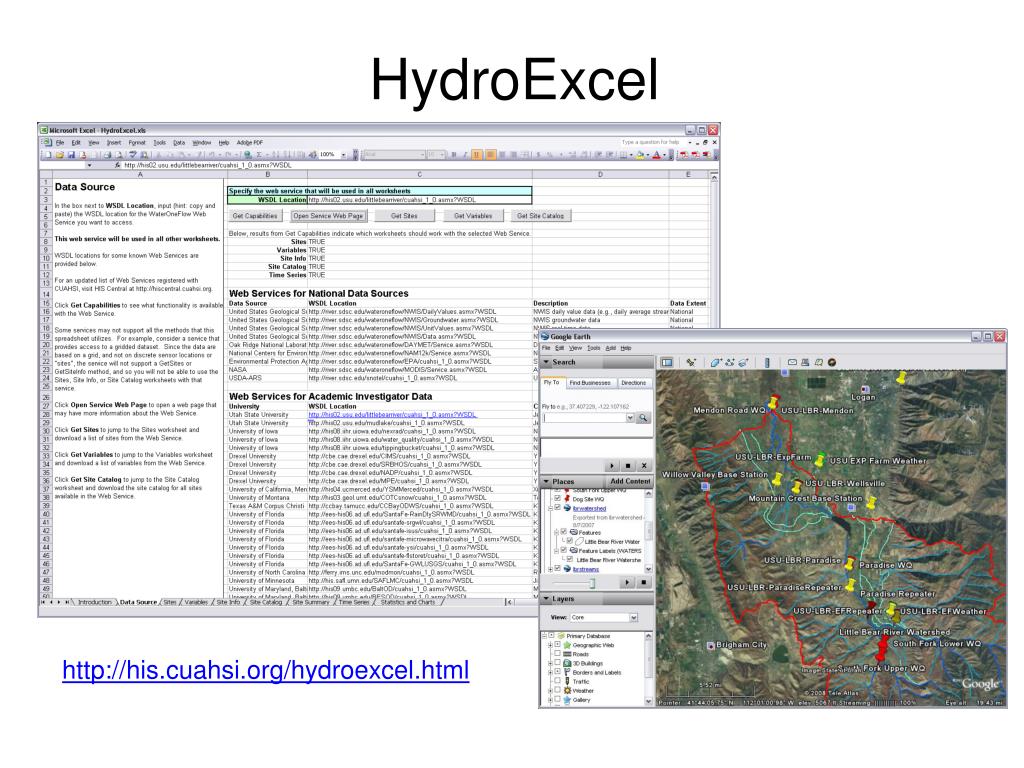This screenshot has height=768, width=1024.
Task: Open the his.cuahsi.org/hydroexcel.html link
Action: (x=266, y=671)
